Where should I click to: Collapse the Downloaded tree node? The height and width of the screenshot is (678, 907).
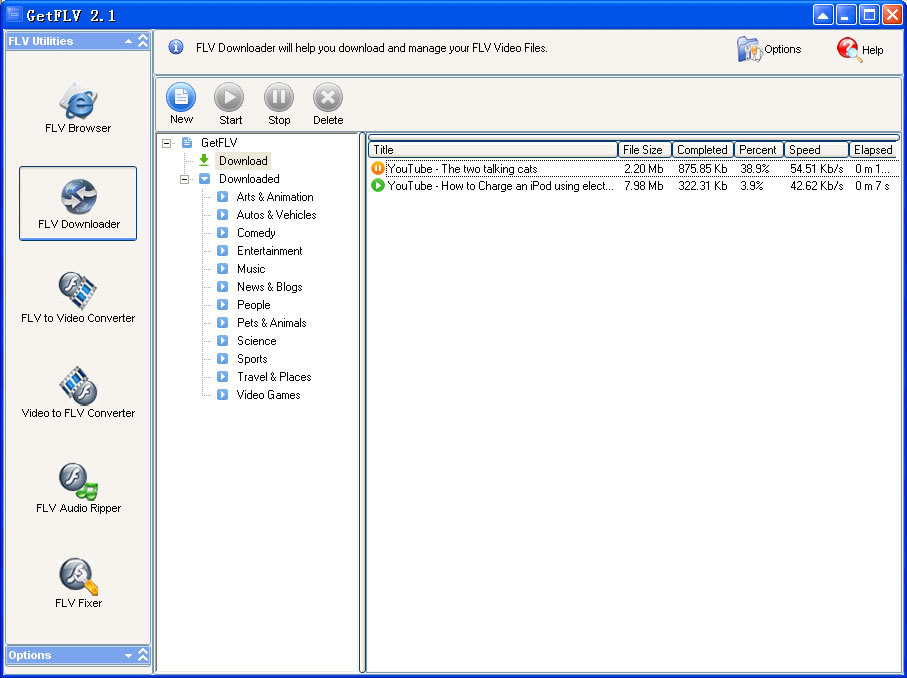point(185,179)
